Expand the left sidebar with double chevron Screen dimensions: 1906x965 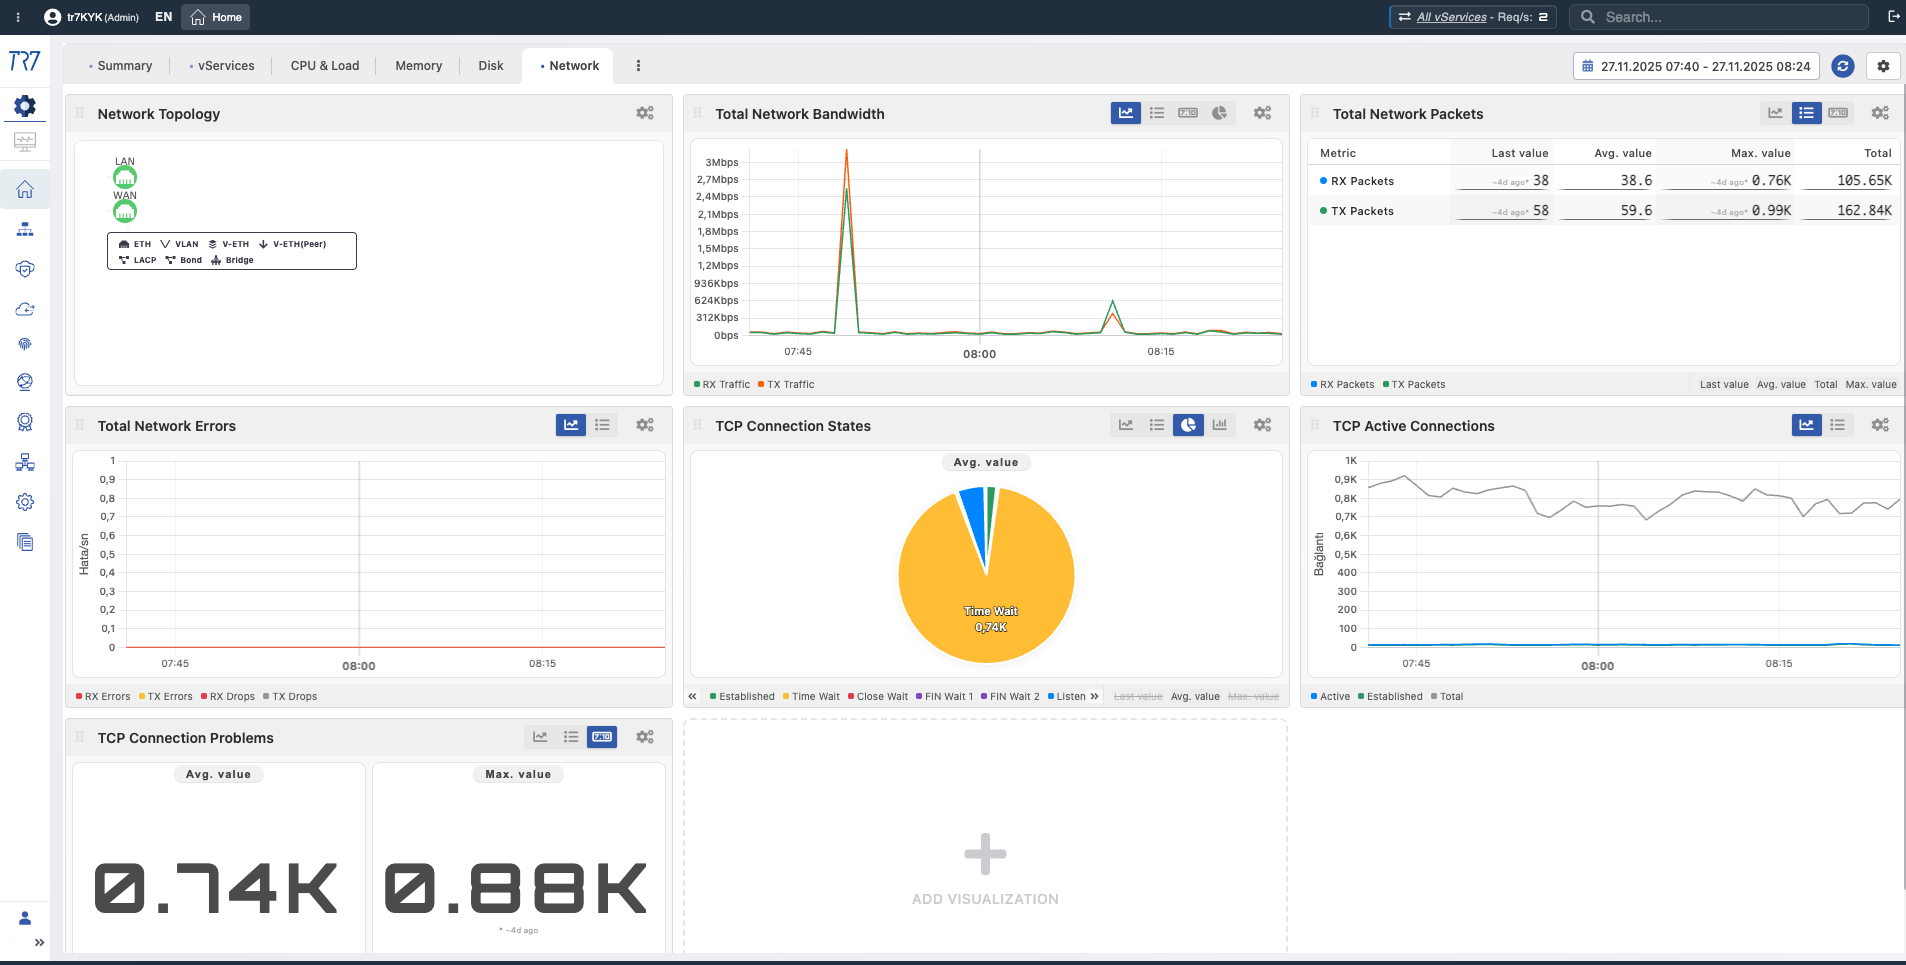coord(39,942)
